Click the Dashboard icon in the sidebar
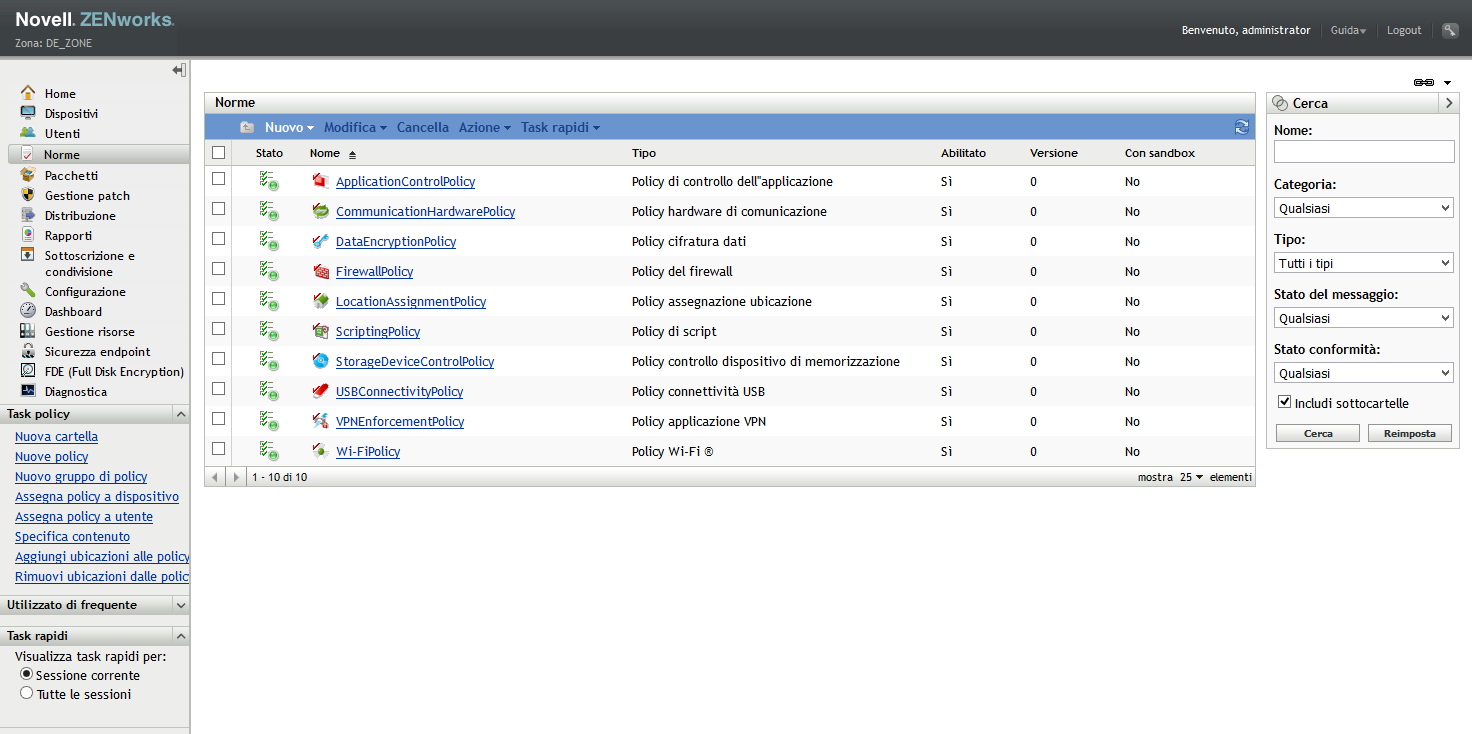The image size is (1472, 734). pos(28,311)
